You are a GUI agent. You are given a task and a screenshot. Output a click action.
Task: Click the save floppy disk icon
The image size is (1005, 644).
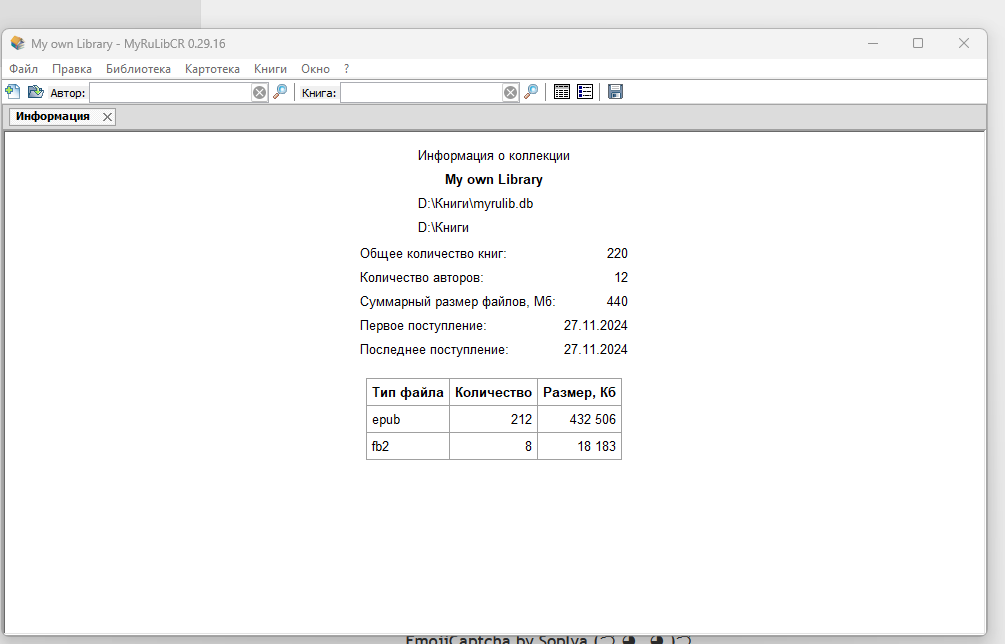(615, 92)
